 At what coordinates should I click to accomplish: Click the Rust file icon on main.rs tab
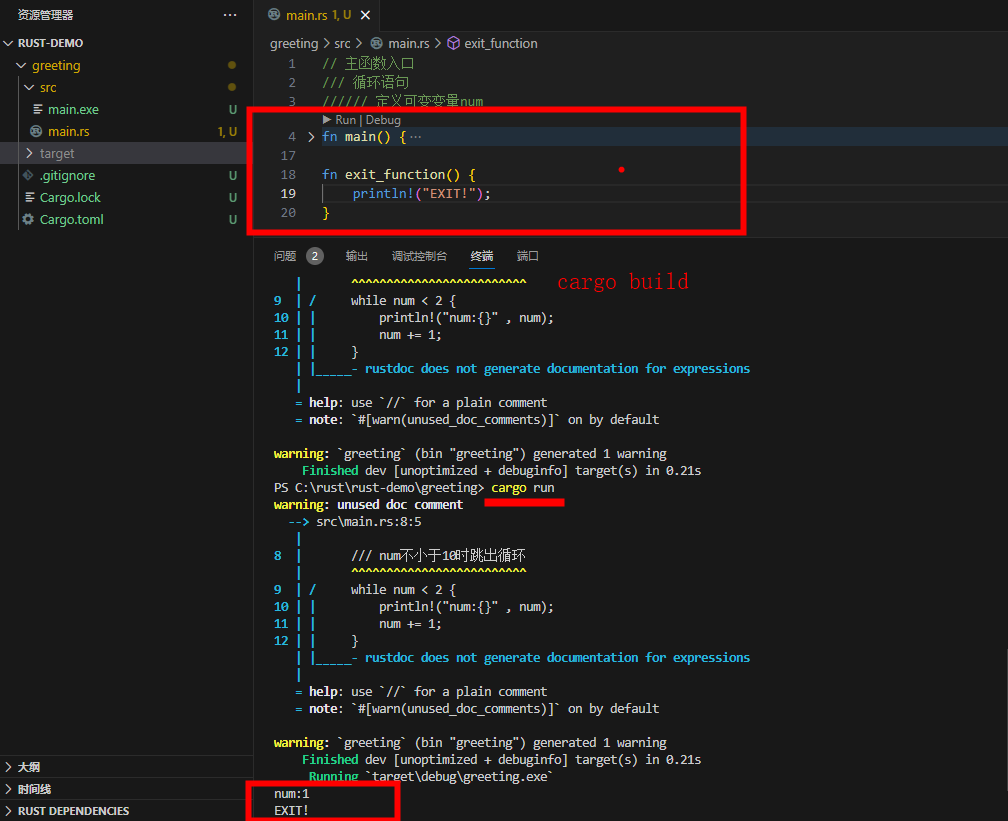(x=274, y=14)
